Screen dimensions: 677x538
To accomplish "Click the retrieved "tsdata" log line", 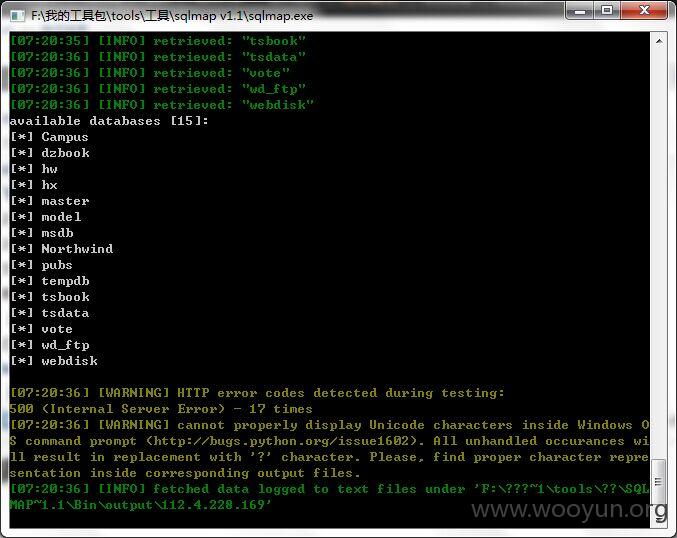I will pyautogui.click(x=158, y=57).
